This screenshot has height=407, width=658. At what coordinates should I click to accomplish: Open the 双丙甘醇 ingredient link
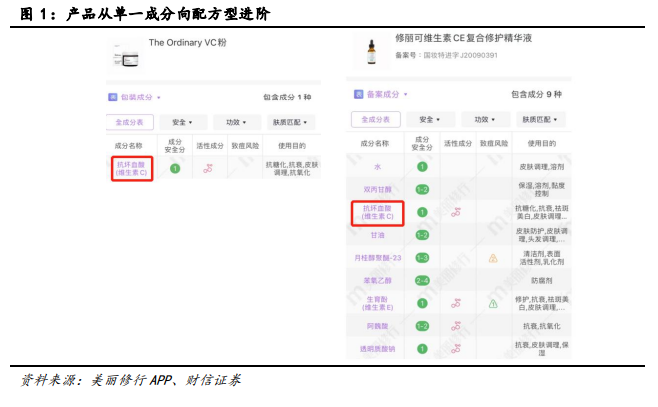coord(377,190)
